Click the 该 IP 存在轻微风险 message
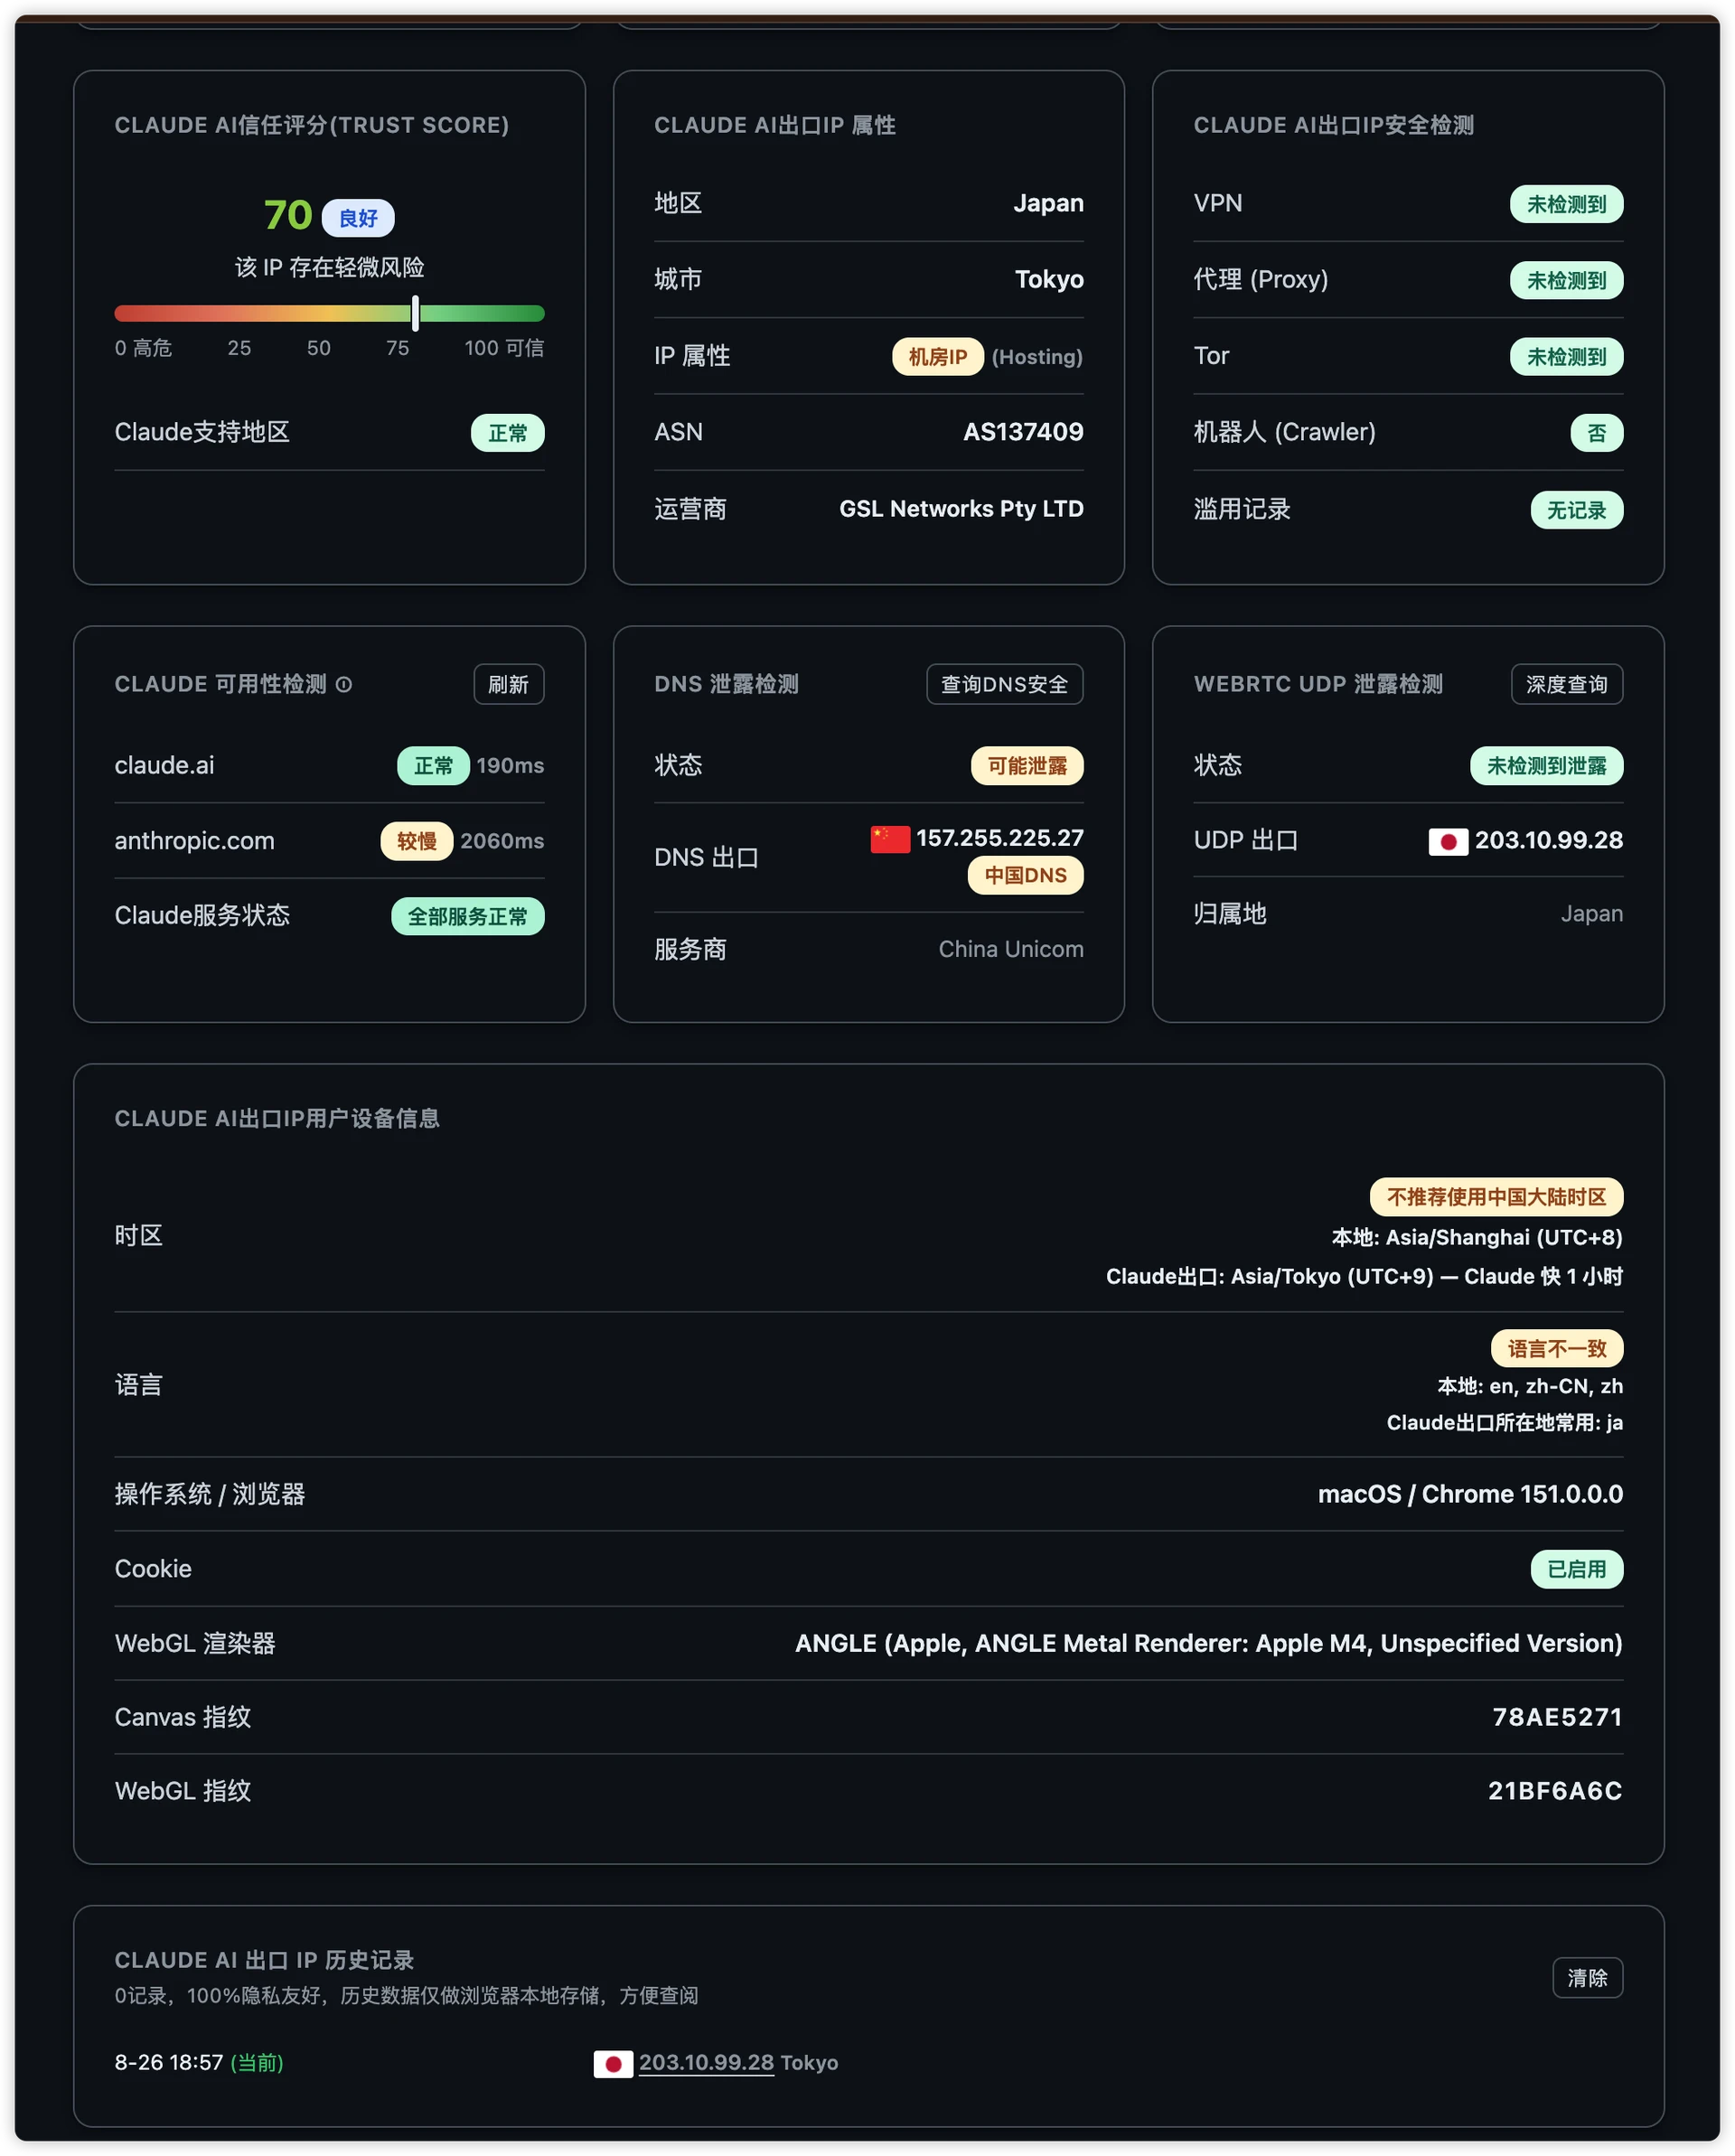The width and height of the screenshot is (1735, 2156). tap(329, 267)
